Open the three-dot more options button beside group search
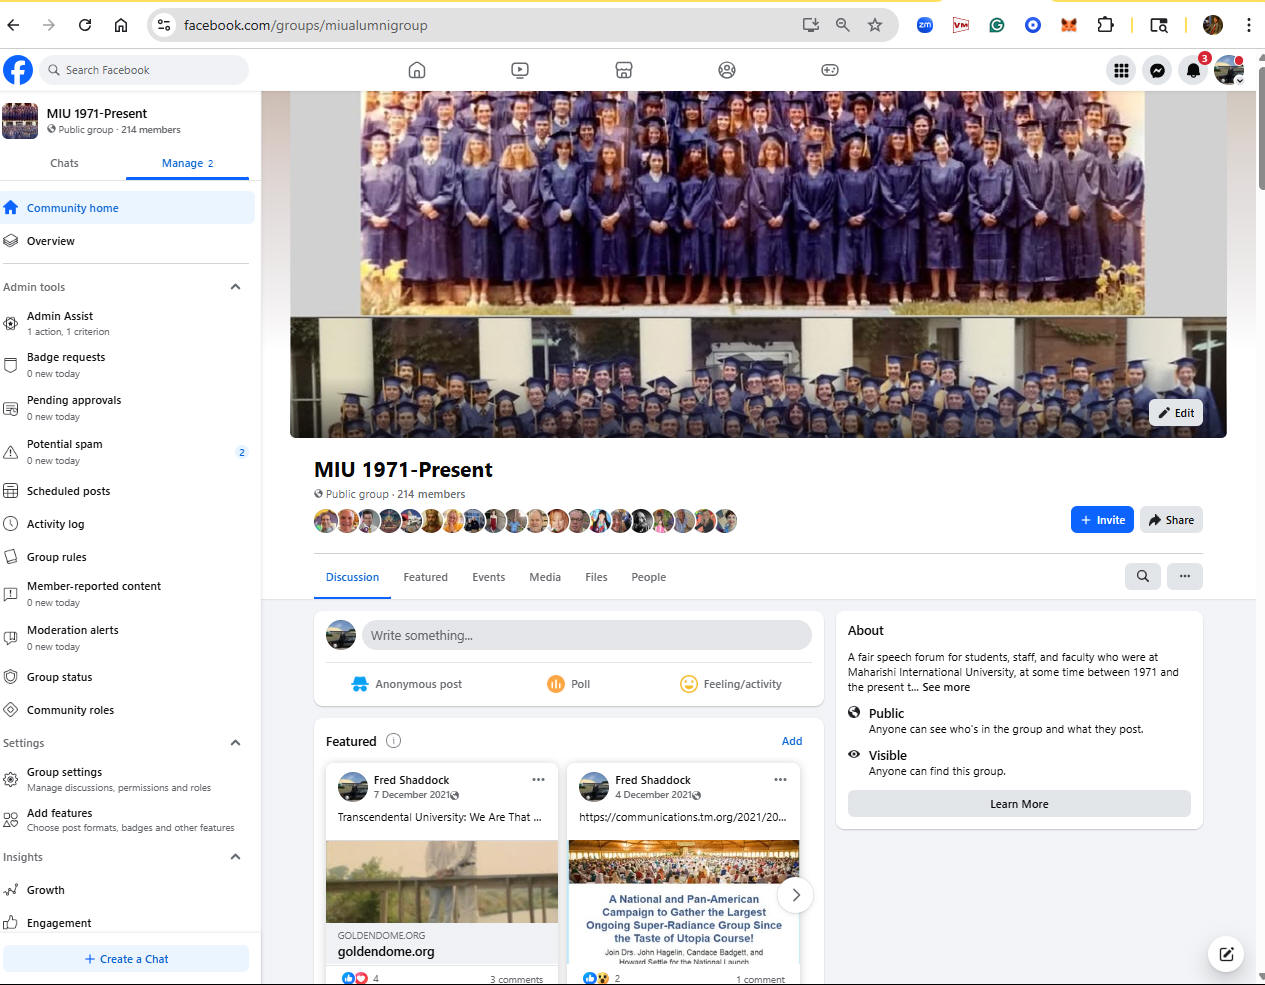Image resolution: width=1265 pixels, height=985 pixels. pyautogui.click(x=1185, y=576)
